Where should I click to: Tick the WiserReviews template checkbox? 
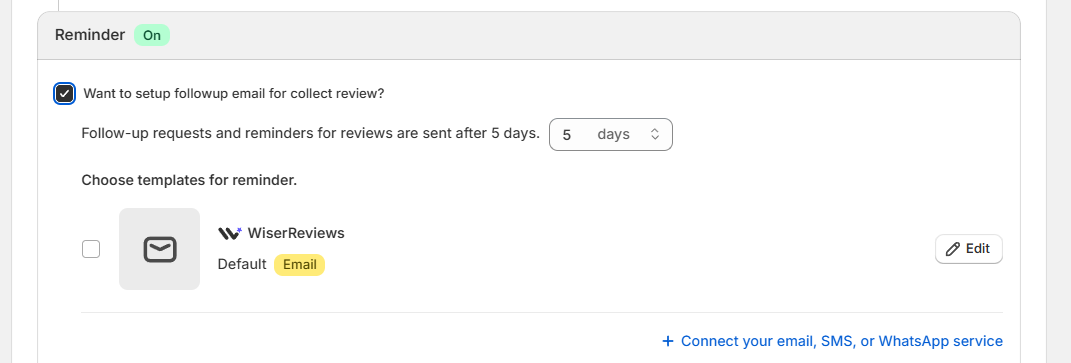pyautogui.click(x=91, y=249)
